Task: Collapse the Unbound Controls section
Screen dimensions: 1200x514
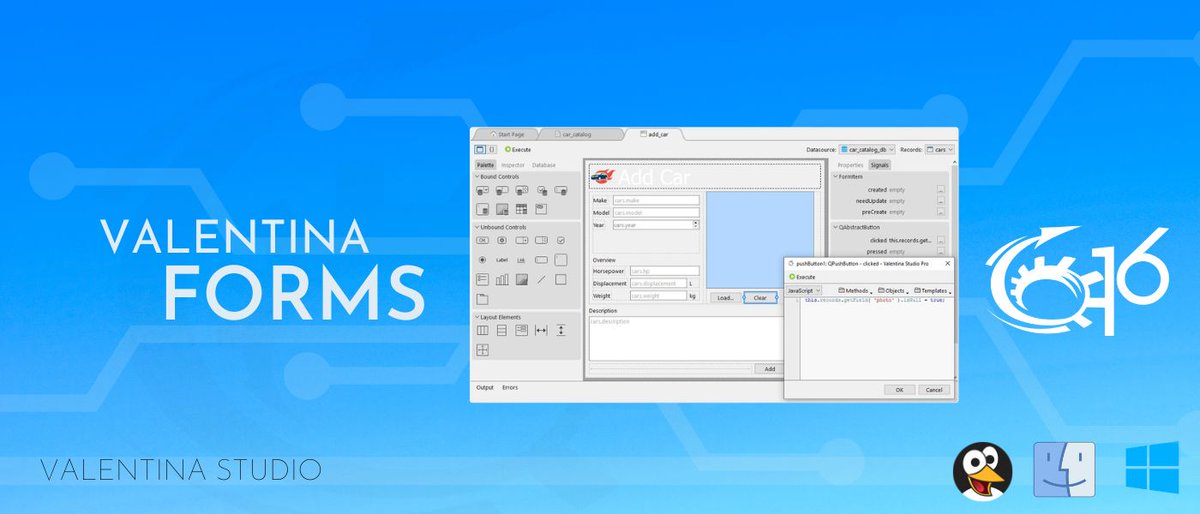Action: [x=477, y=227]
